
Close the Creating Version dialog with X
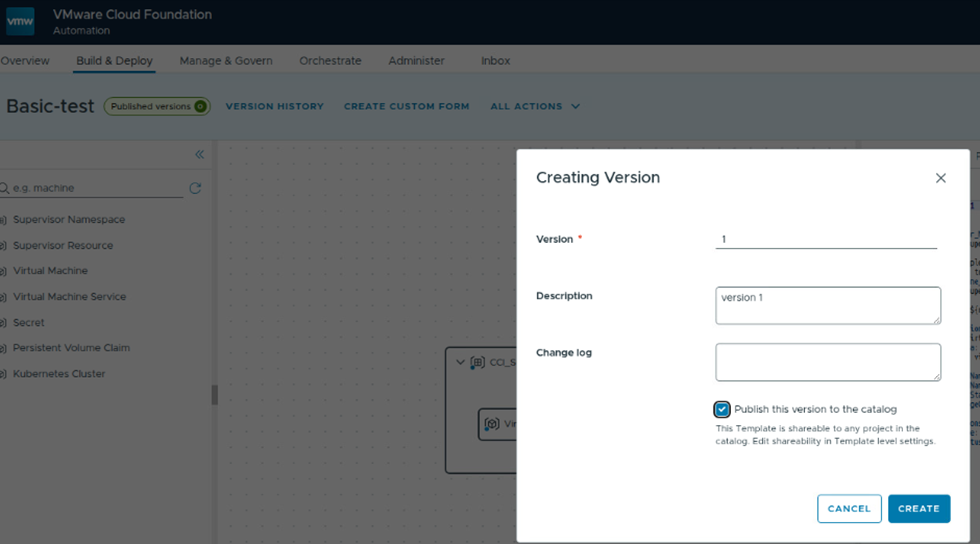click(x=940, y=178)
